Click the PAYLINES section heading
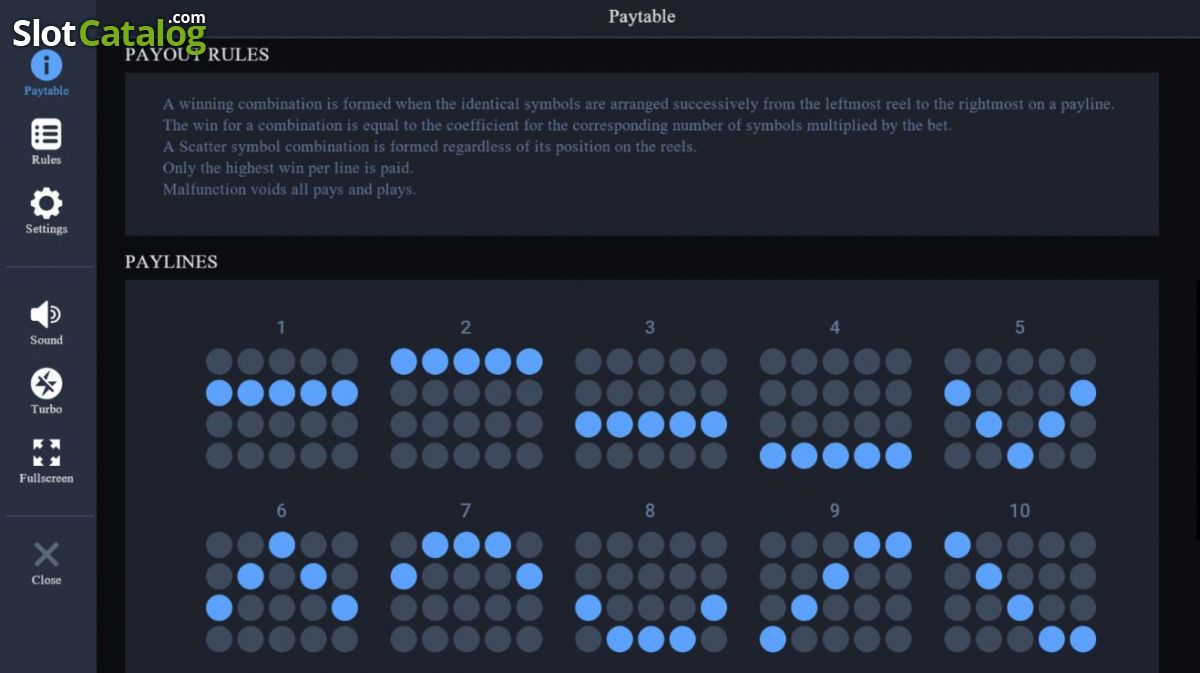1200x673 pixels. [x=171, y=262]
